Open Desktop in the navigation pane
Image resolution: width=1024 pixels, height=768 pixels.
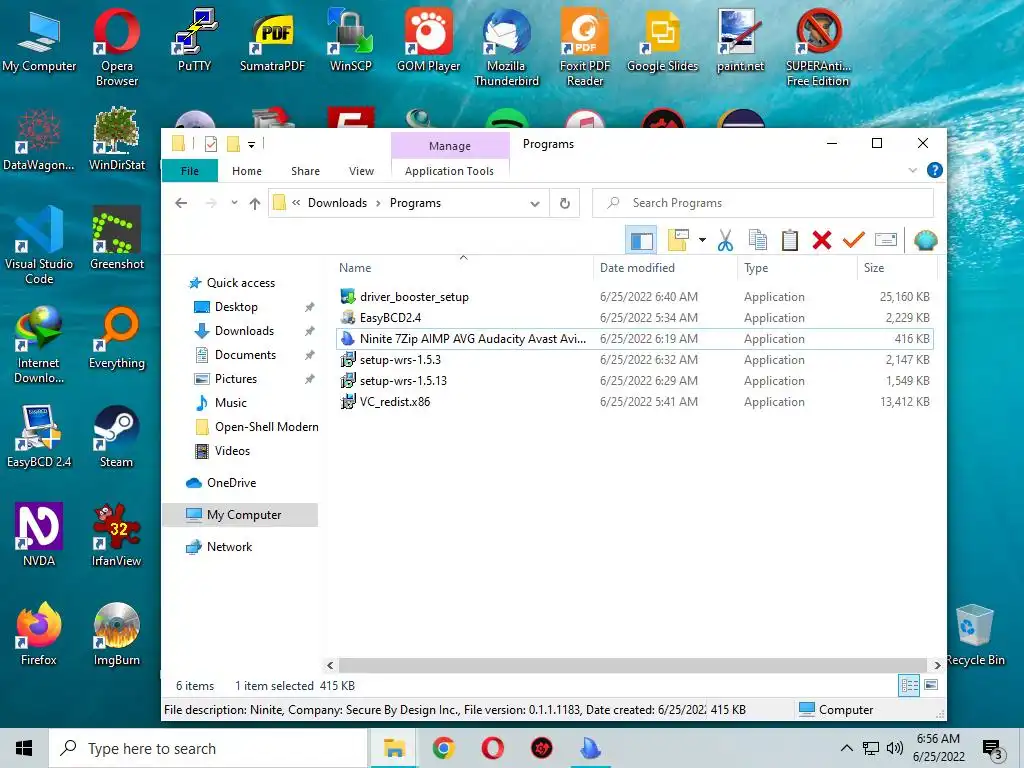point(236,307)
